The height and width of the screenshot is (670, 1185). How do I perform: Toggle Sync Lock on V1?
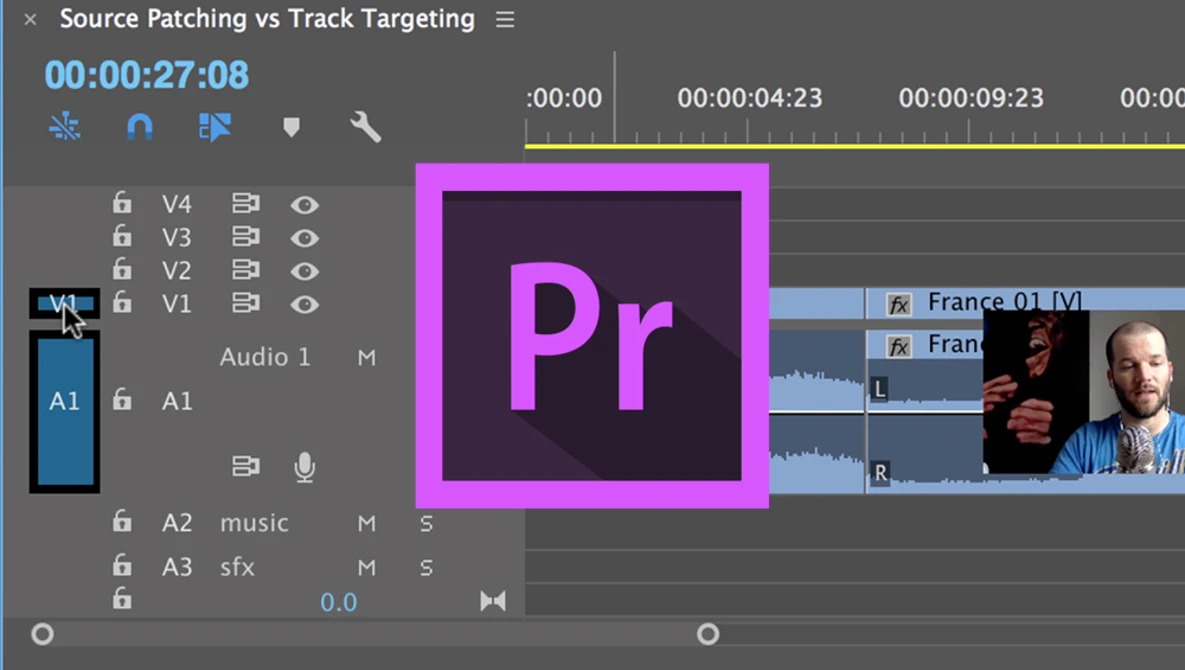pyautogui.click(x=246, y=303)
